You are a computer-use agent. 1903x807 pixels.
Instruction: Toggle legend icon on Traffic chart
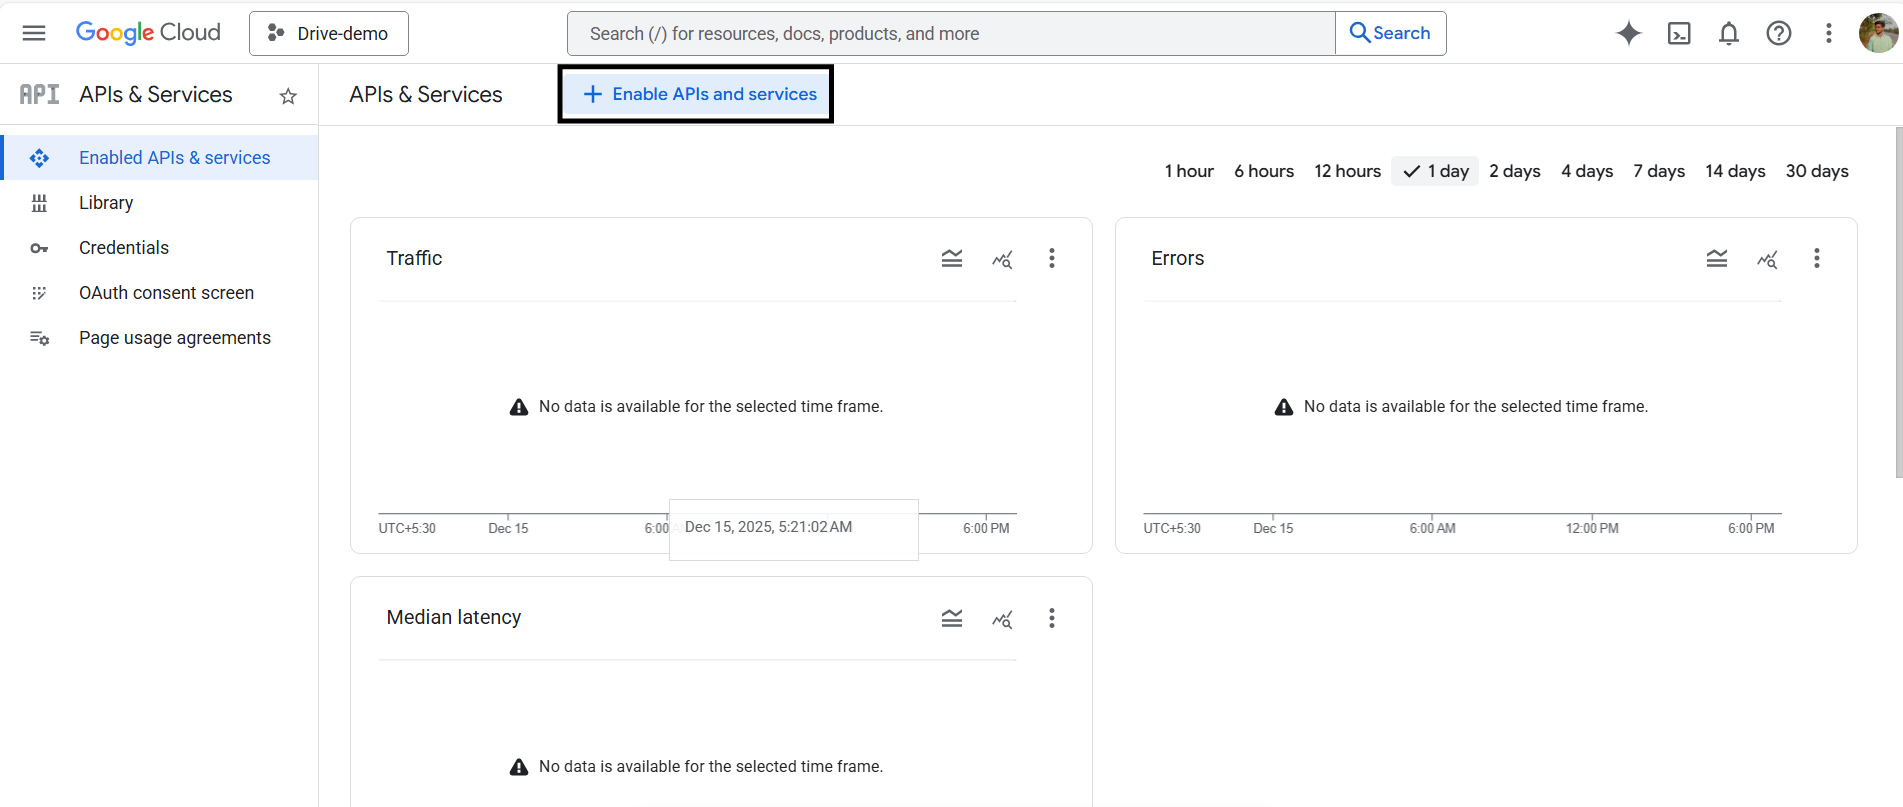[x=951, y=259]
